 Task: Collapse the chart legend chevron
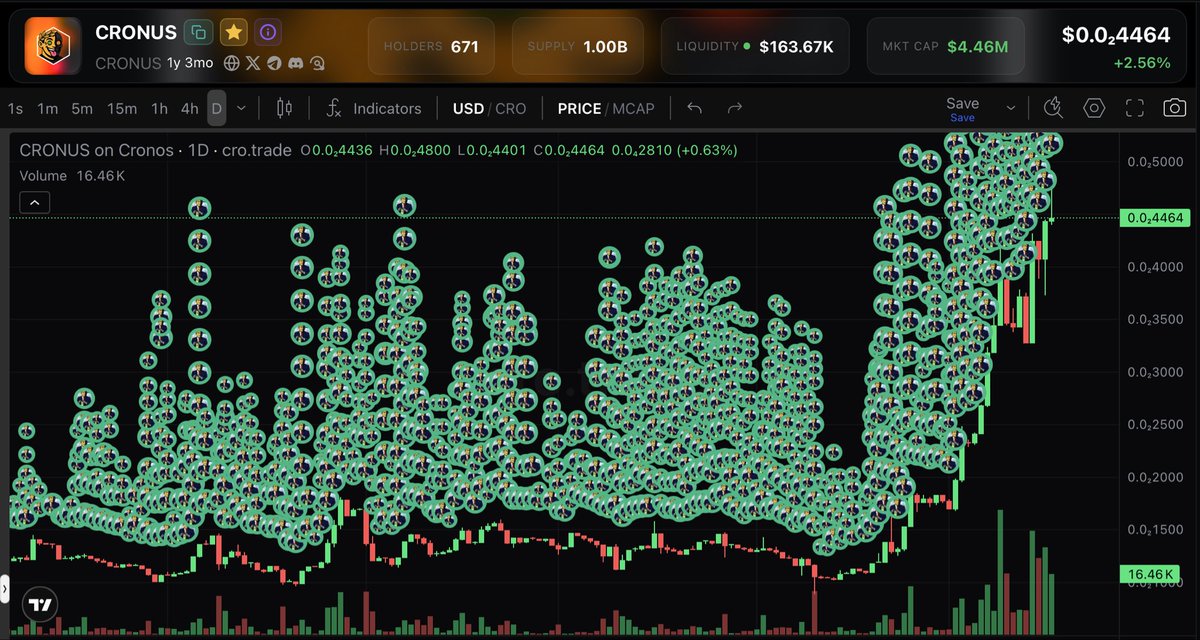34,202
